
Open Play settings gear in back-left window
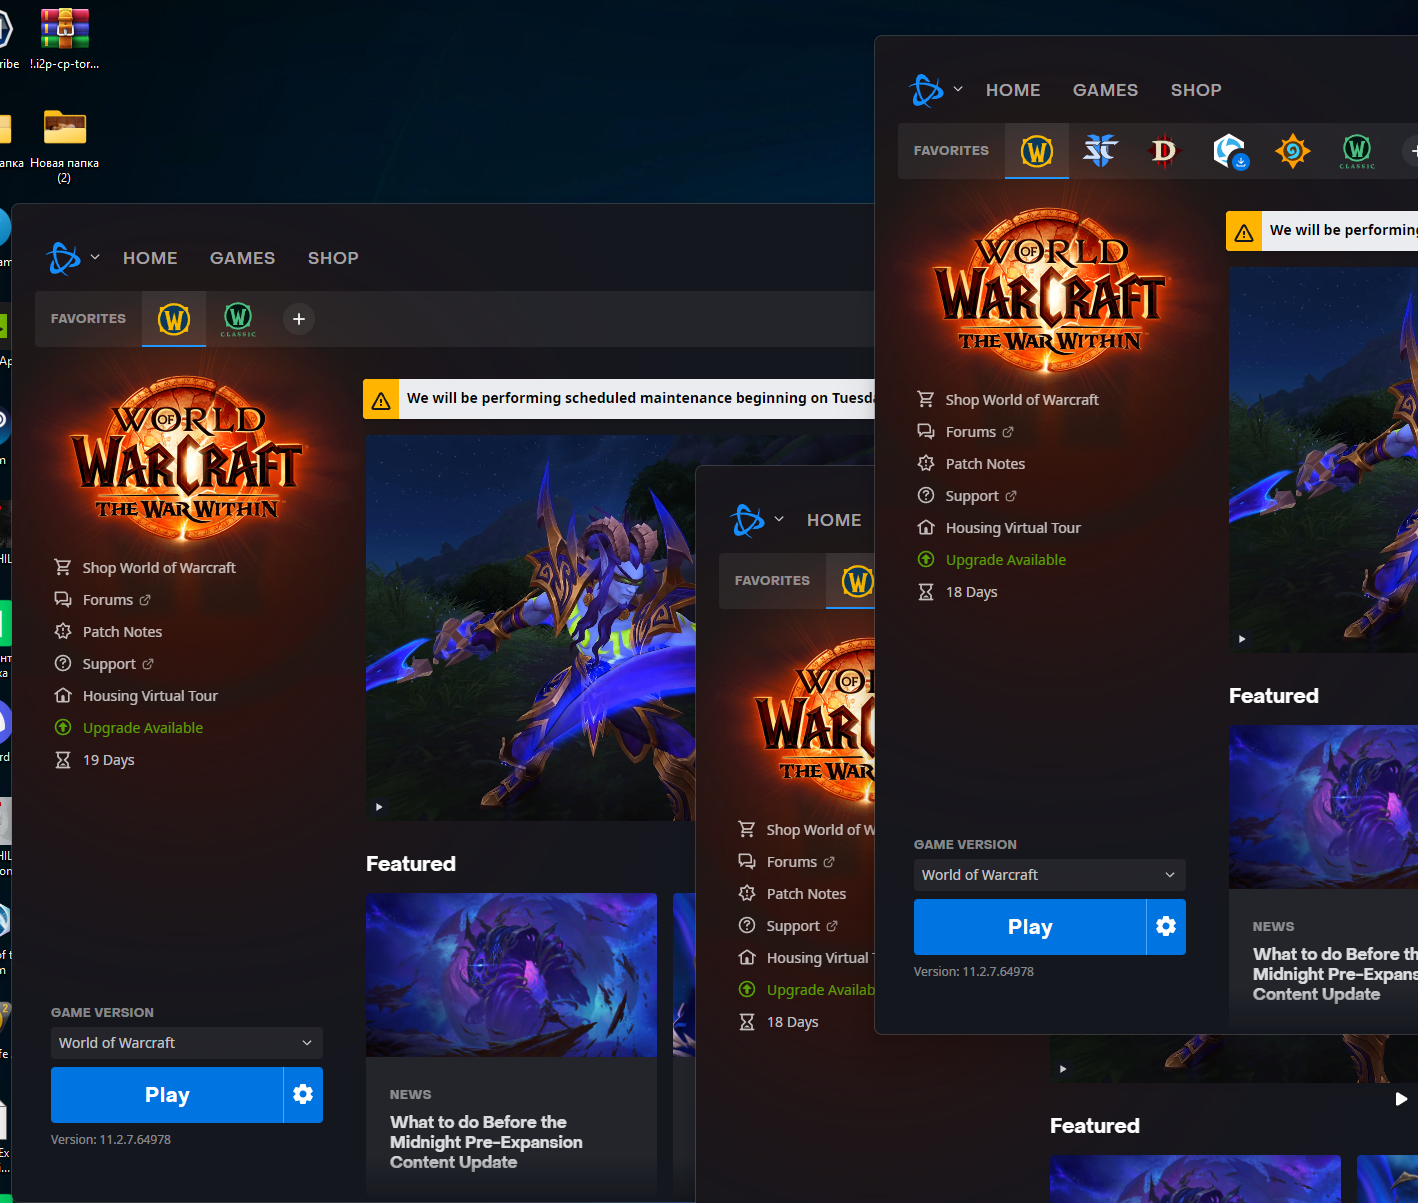(303, 1095)
